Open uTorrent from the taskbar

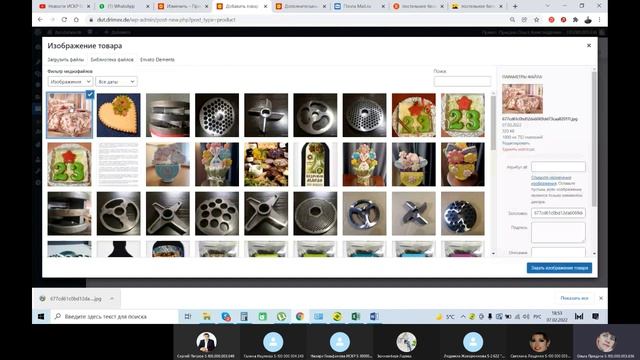pyautogui.click(x=281, y=316)
